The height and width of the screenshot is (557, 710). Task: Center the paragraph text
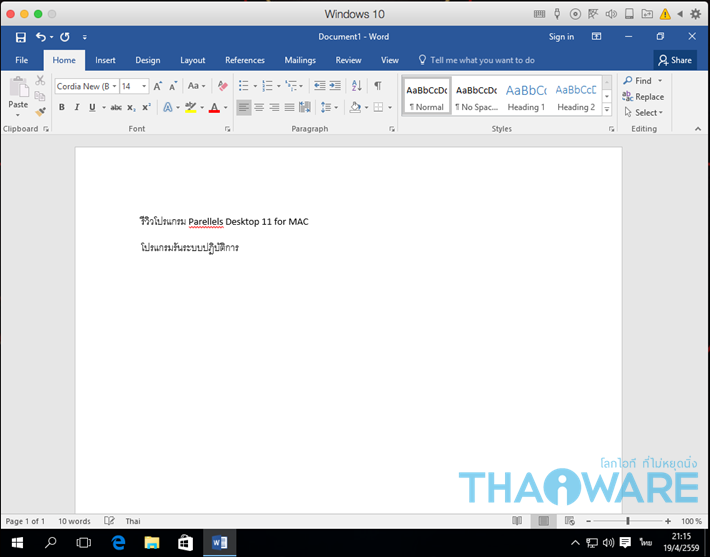click(x=259, y=107)
